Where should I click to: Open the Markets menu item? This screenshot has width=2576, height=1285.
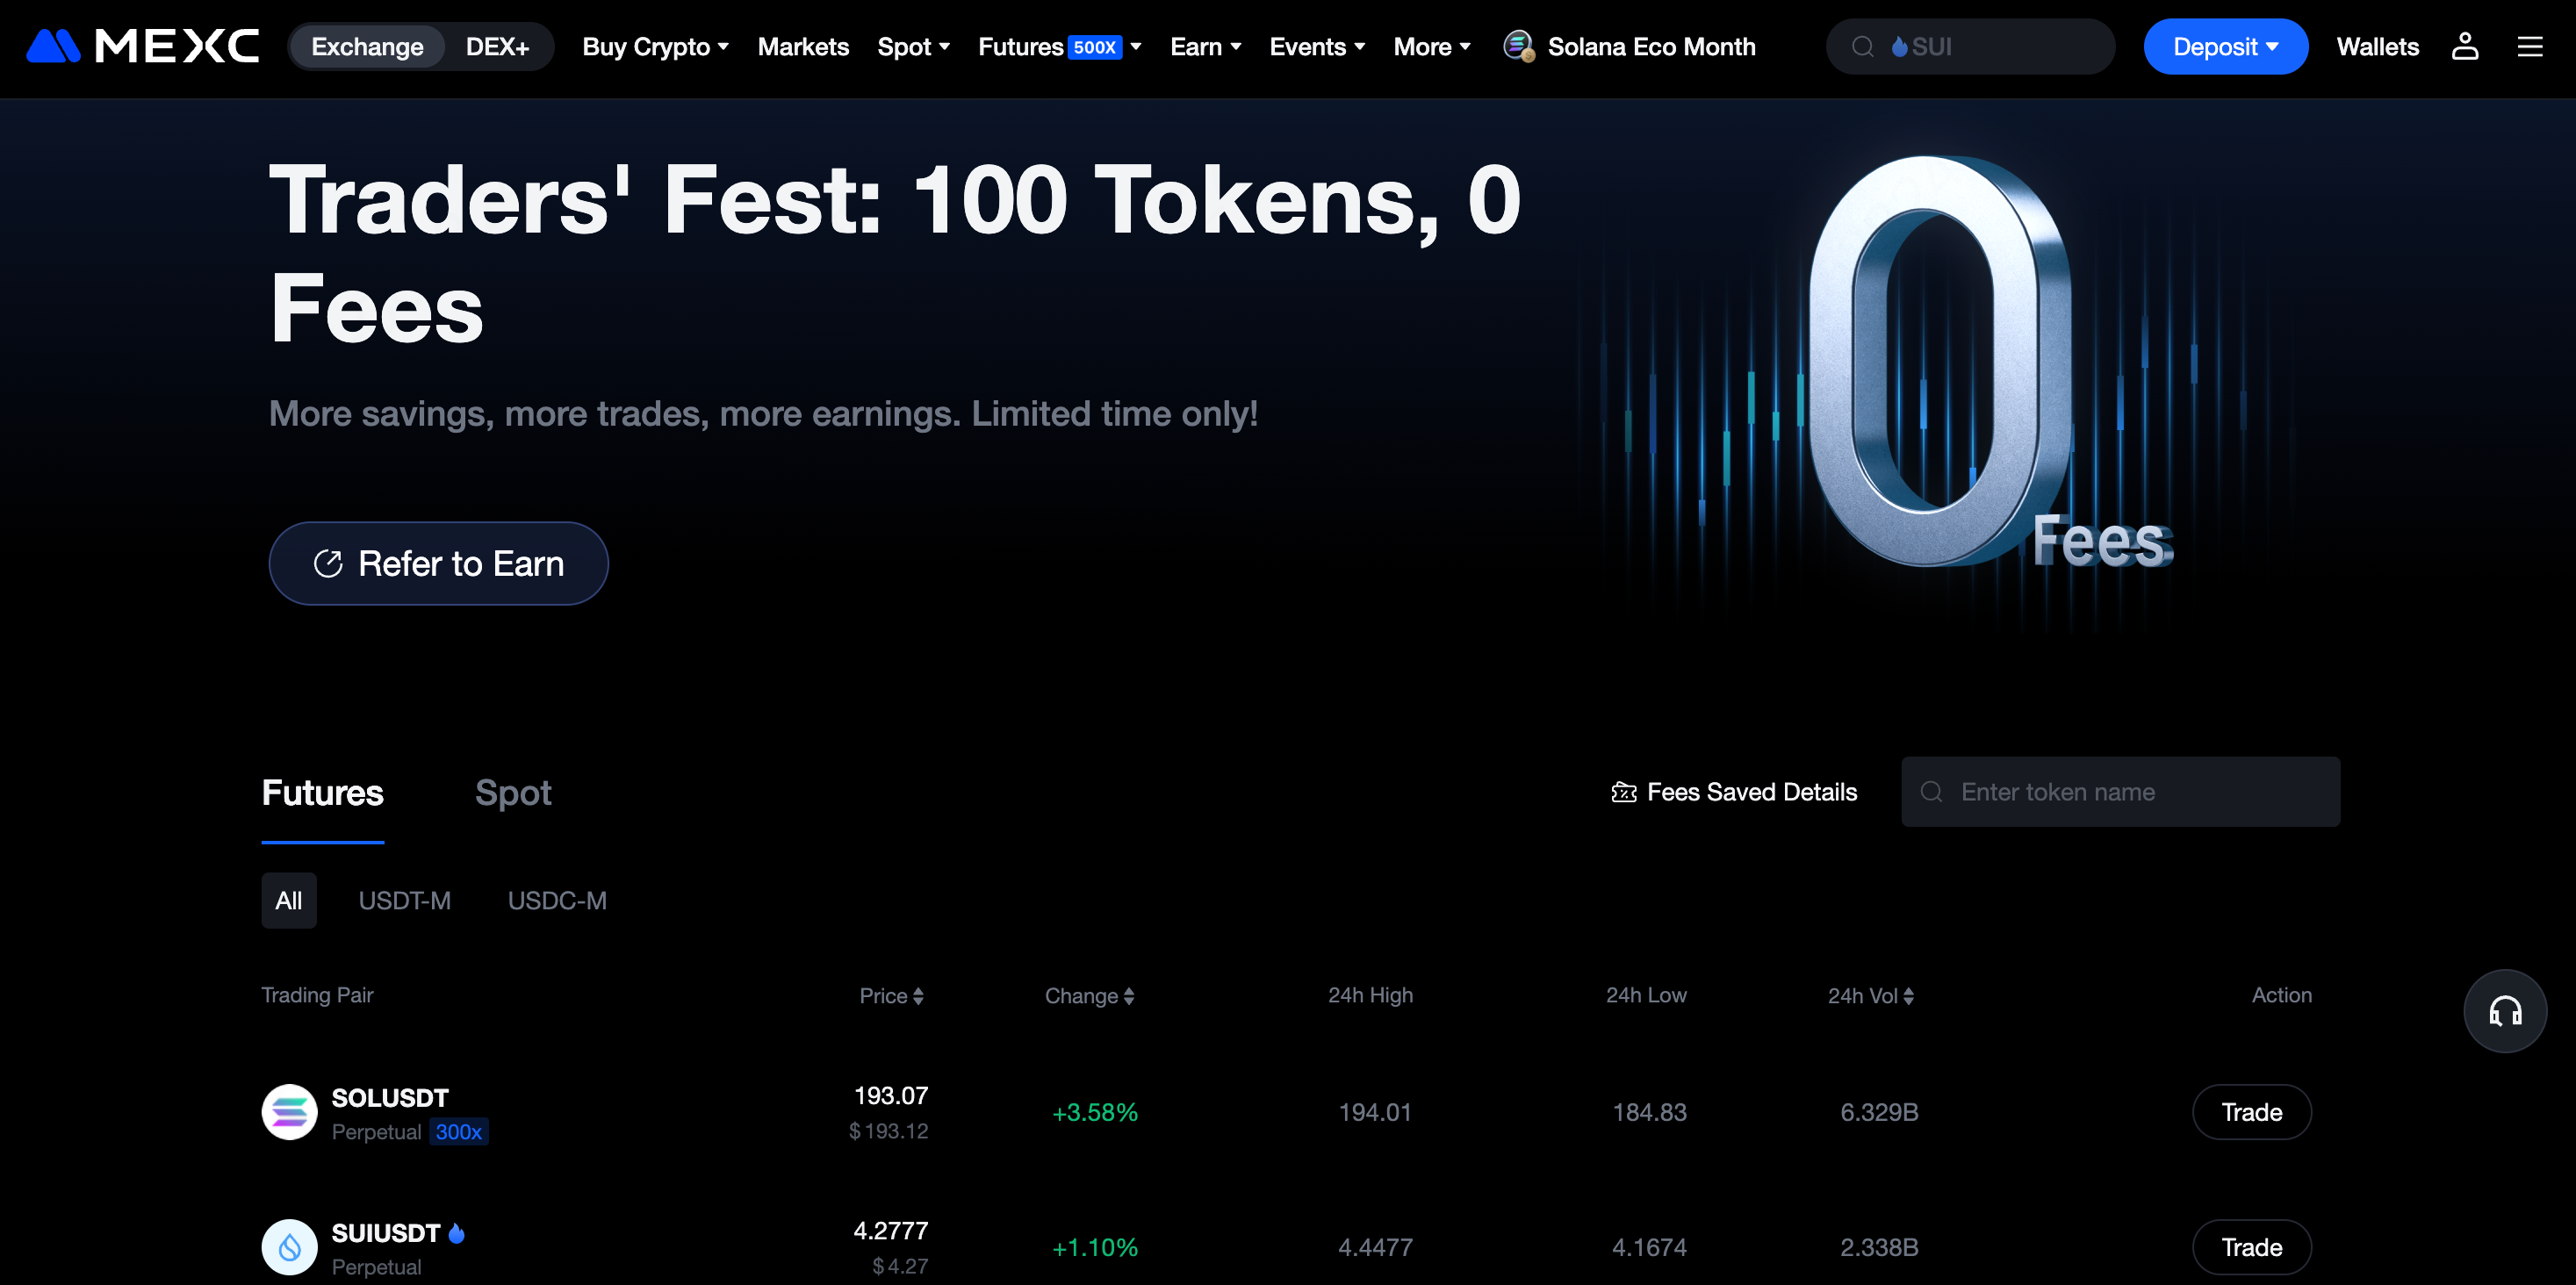click(x=803, y=46)
